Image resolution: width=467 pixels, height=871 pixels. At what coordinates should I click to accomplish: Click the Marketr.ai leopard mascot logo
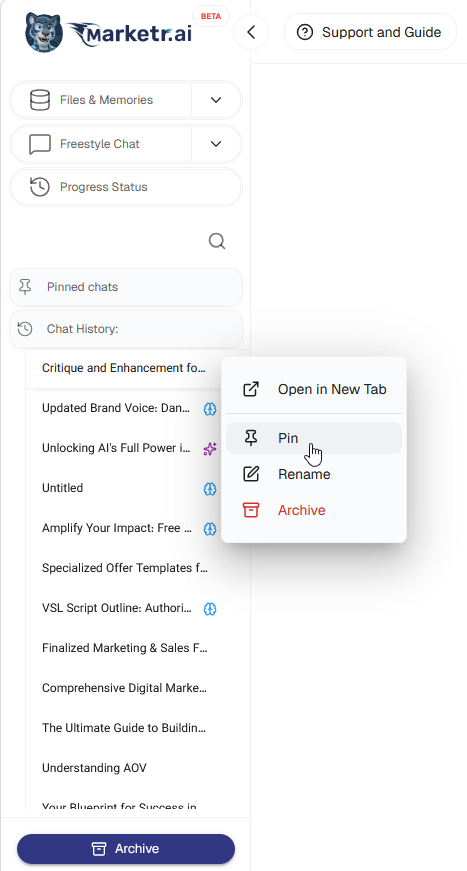coord(44,32)
